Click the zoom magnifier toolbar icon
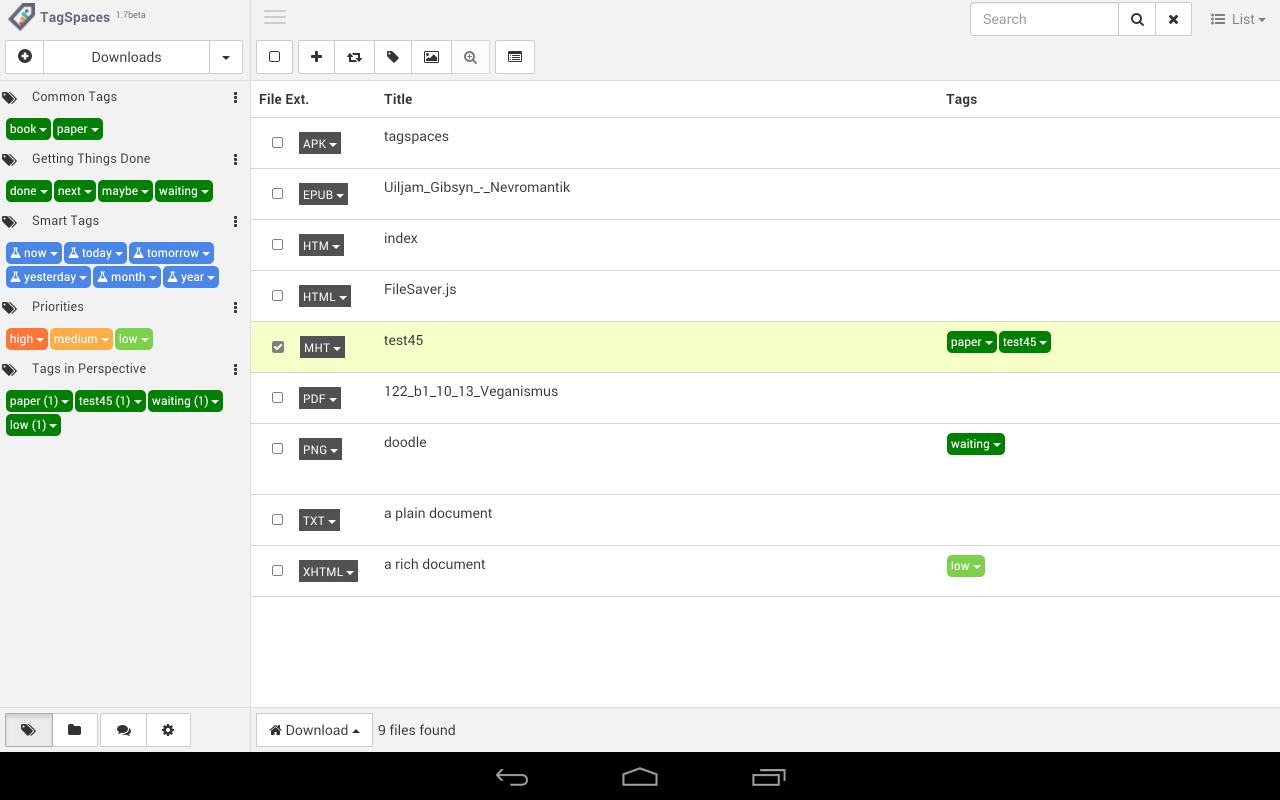 (x=470, y=57)
